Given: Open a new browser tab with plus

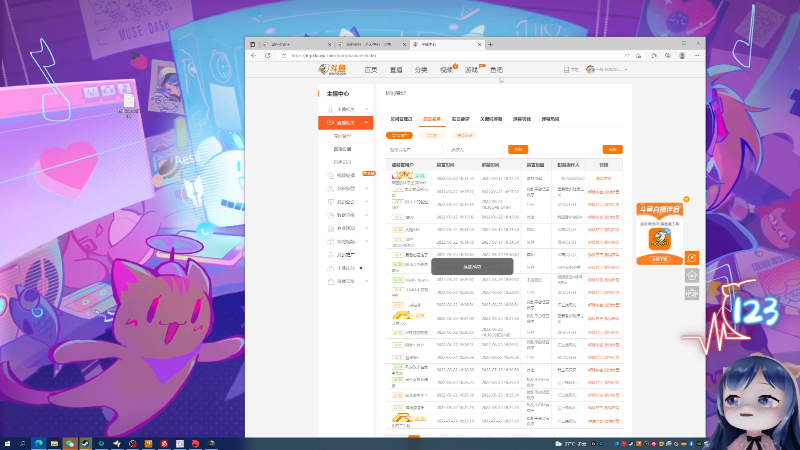Looking at the screenshot, I should coord(490,44).
